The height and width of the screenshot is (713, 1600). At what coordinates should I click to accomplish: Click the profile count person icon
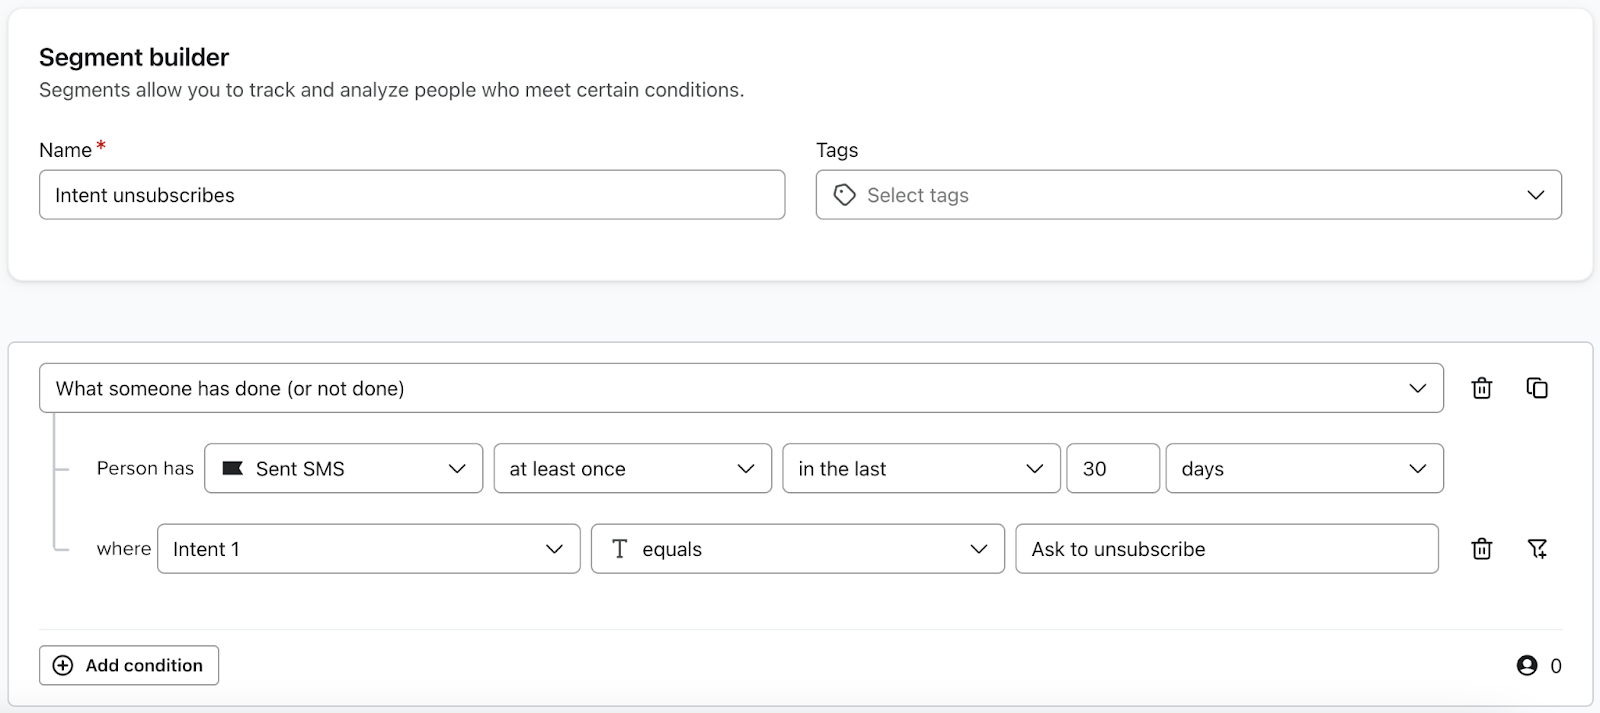(x=1526, y=666)
